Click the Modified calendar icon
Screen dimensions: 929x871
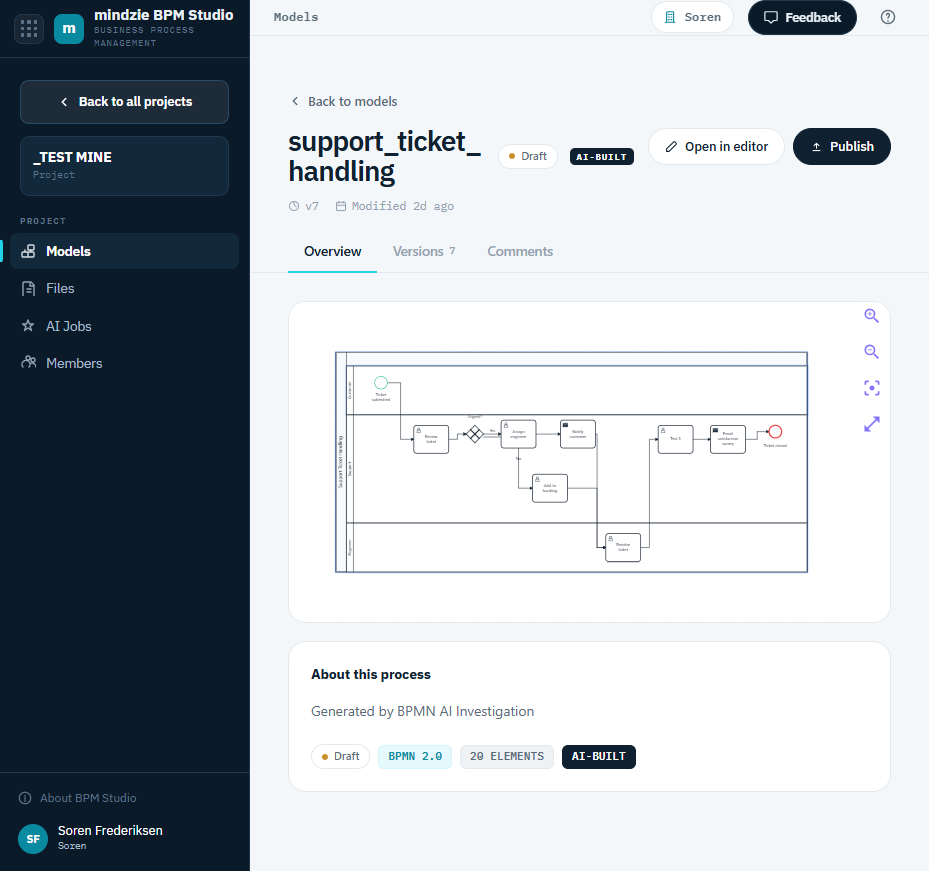[341, 206]
